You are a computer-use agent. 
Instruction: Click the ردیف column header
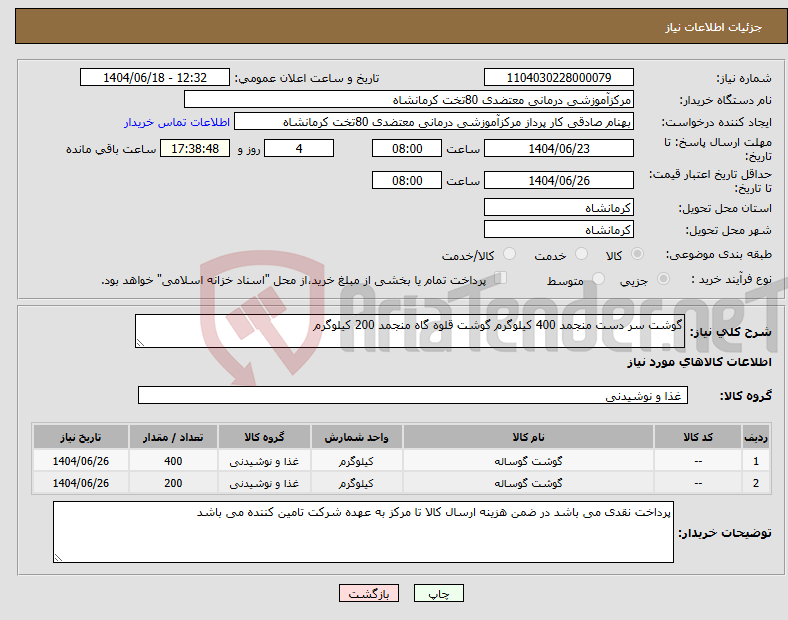pos(756,437)
